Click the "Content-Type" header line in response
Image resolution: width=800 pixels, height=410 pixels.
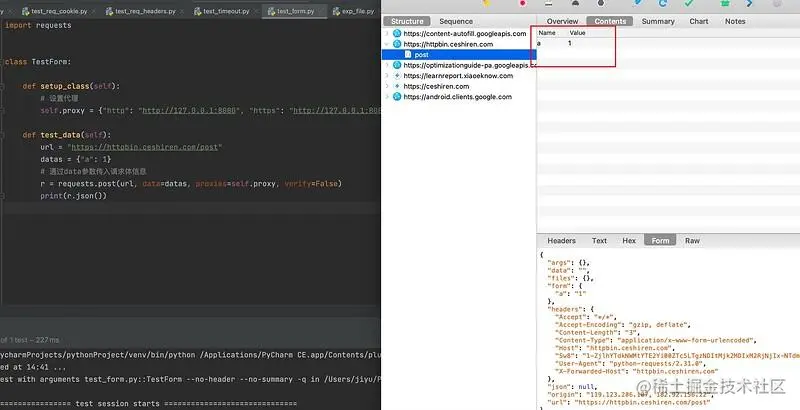tap(656, 340)
